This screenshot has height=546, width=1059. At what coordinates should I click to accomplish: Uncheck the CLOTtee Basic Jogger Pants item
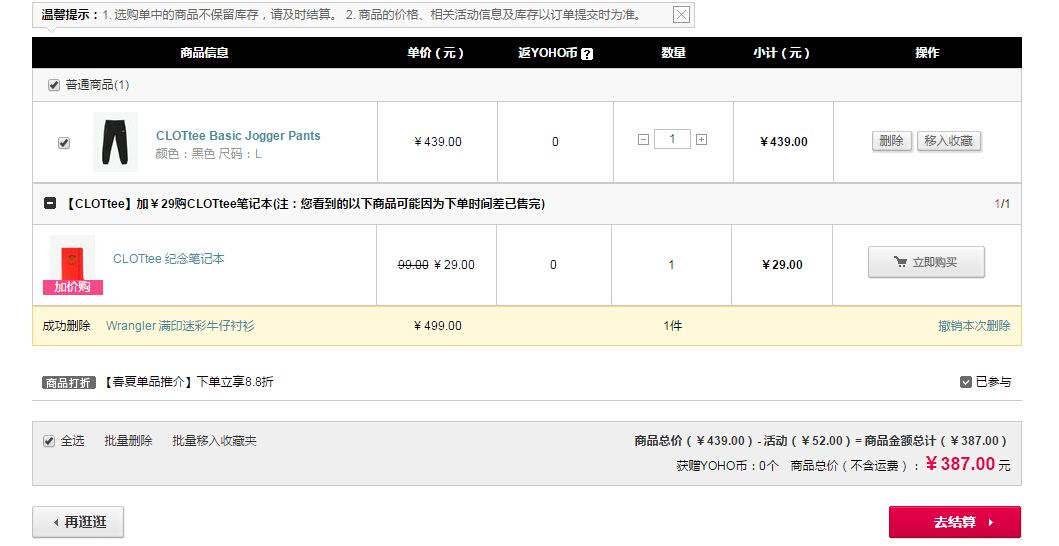64,143
